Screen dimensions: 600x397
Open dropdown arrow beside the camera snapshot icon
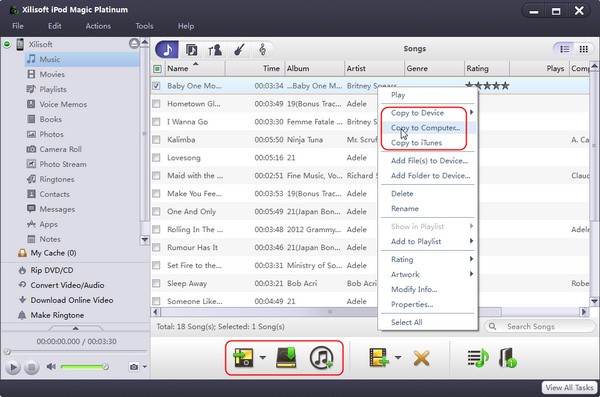click(x=145, y=366)
